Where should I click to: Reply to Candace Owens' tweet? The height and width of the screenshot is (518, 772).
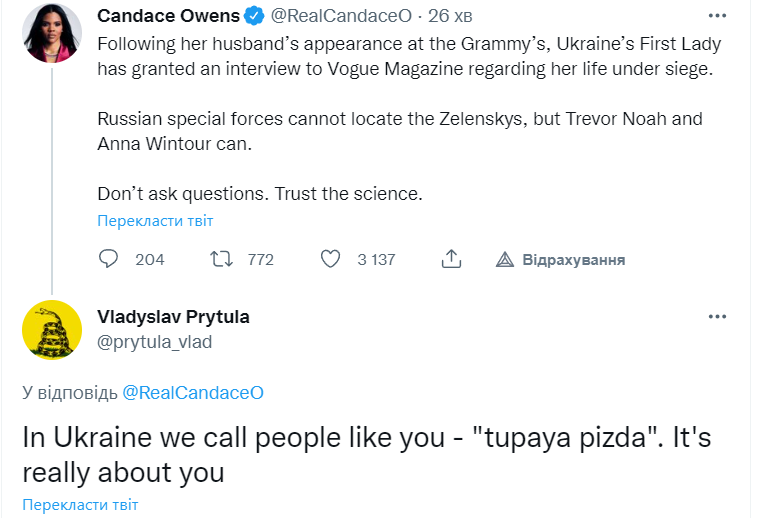click(109, 260)
